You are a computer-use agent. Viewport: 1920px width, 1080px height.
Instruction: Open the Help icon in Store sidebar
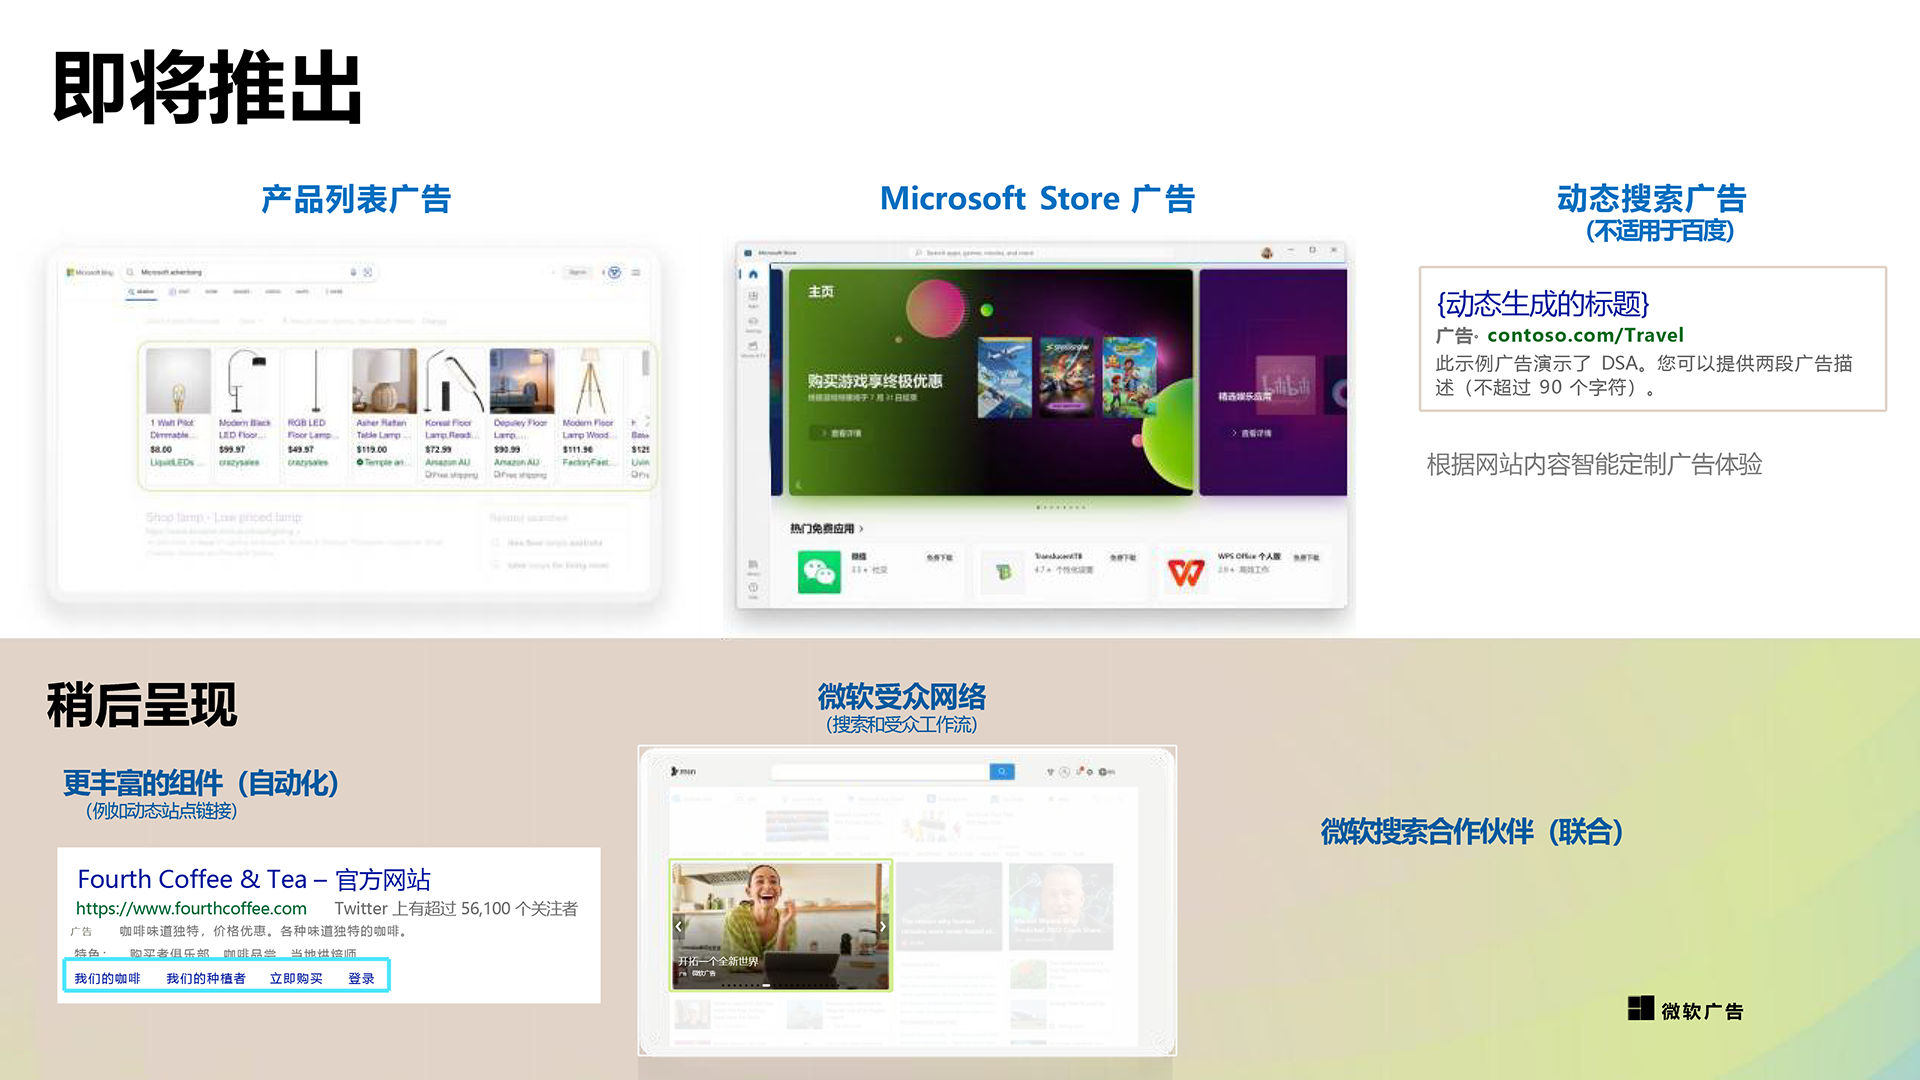click(753, 590)
